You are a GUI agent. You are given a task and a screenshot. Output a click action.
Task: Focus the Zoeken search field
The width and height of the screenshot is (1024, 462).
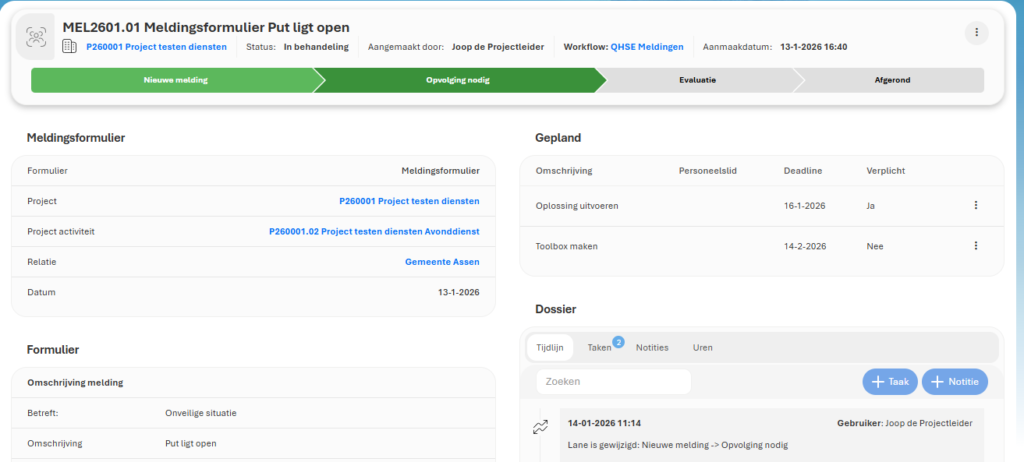pos(613,381)
